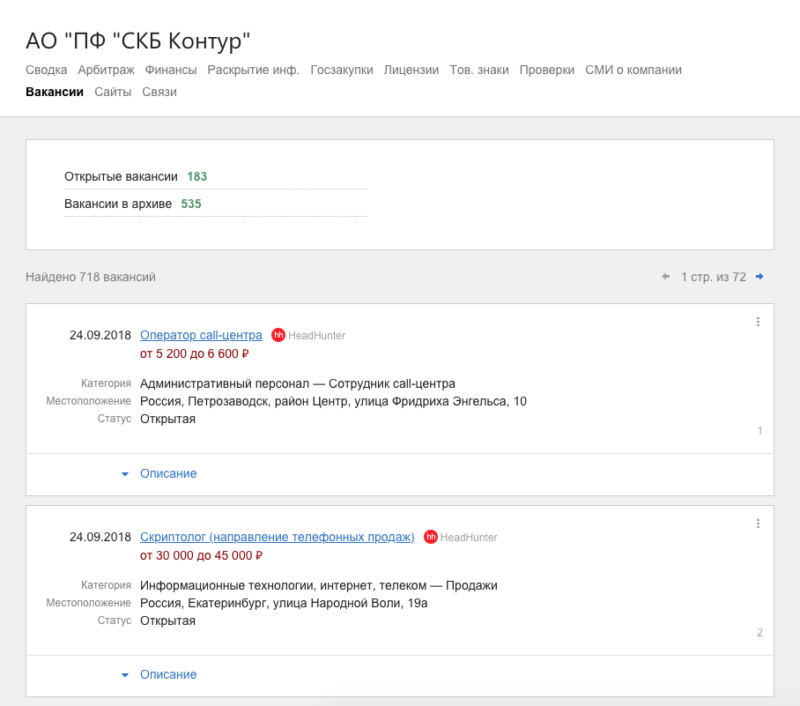
Task: Filter by archived vacancies count 535
Action: (191, 204)
